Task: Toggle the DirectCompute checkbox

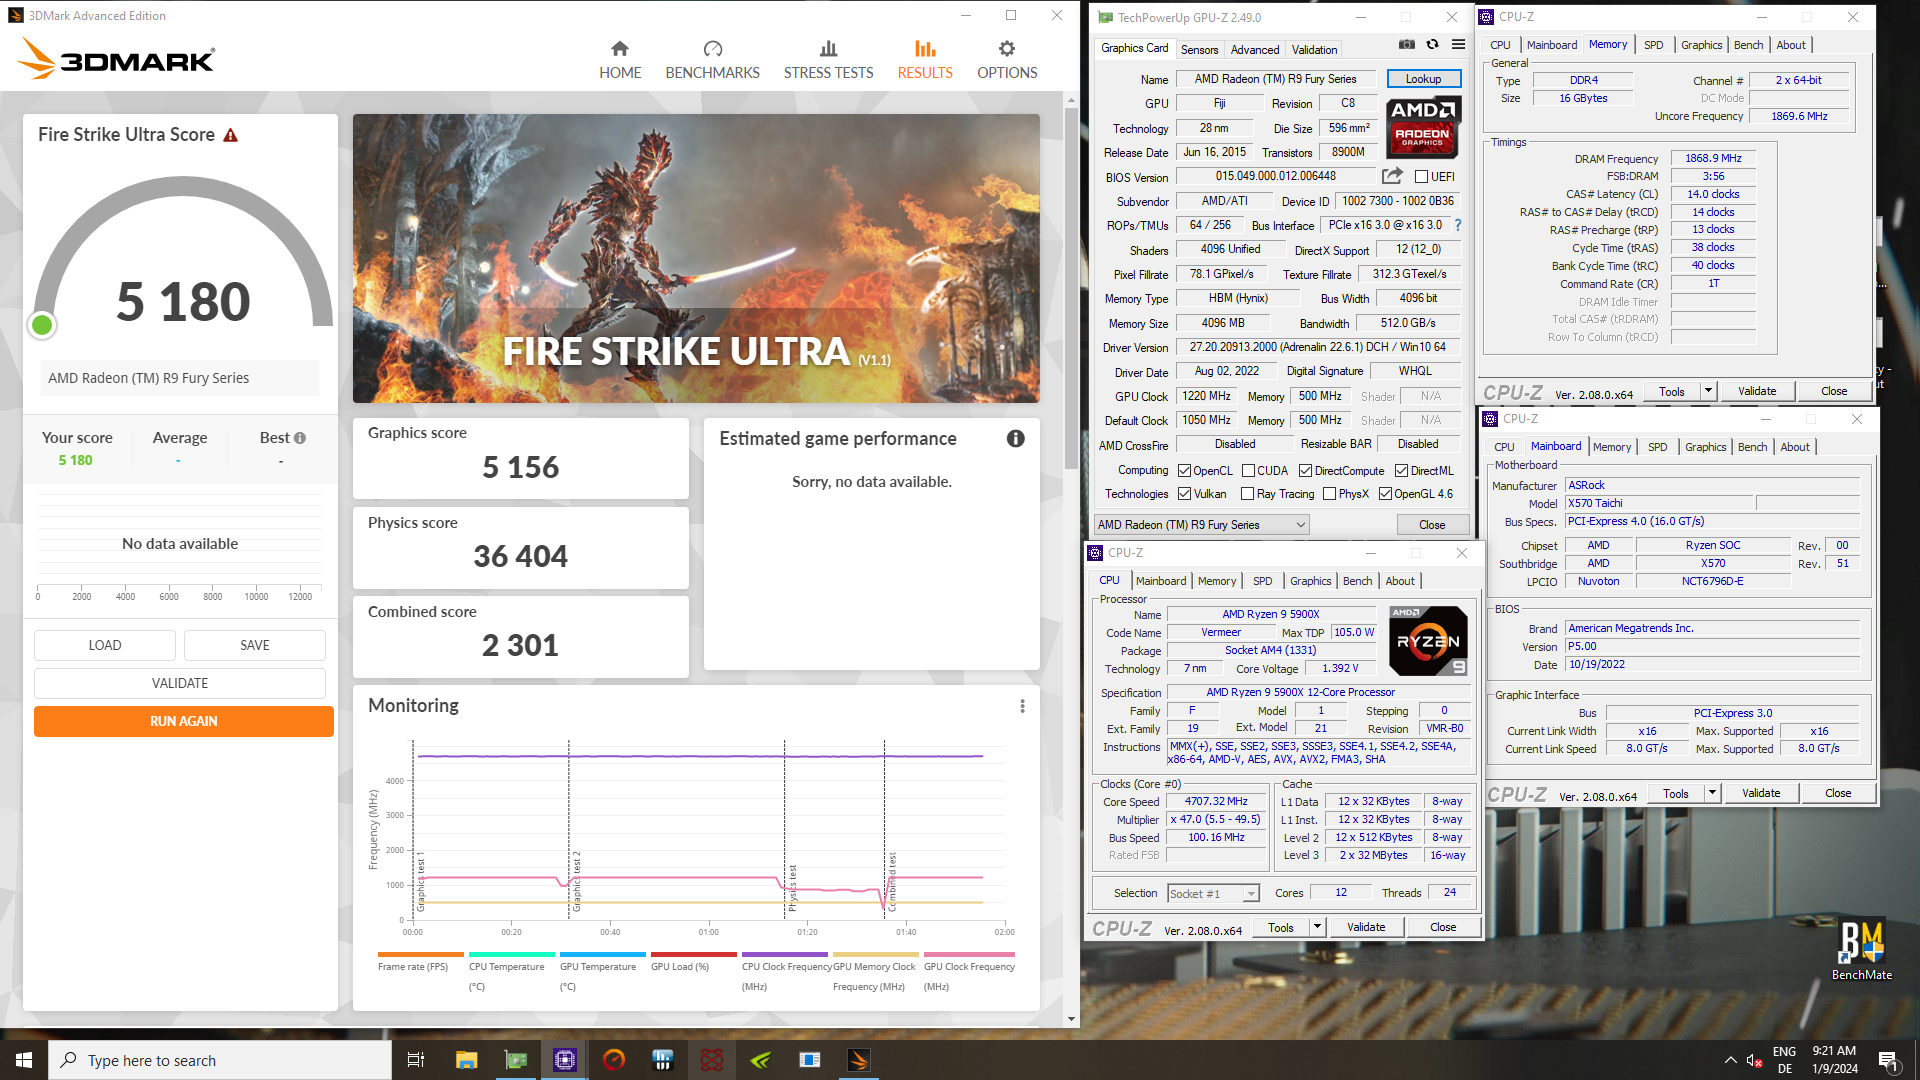Action: point(1305,471)
